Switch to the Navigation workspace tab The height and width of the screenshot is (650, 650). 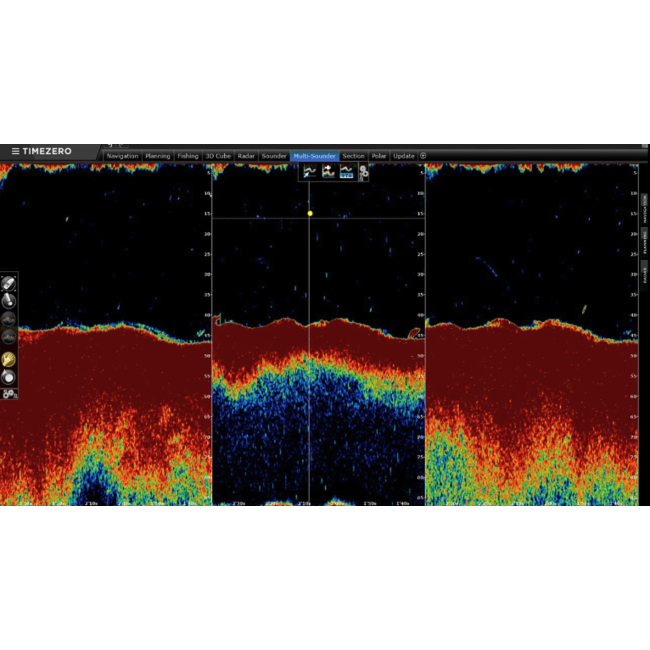point(122,156)
